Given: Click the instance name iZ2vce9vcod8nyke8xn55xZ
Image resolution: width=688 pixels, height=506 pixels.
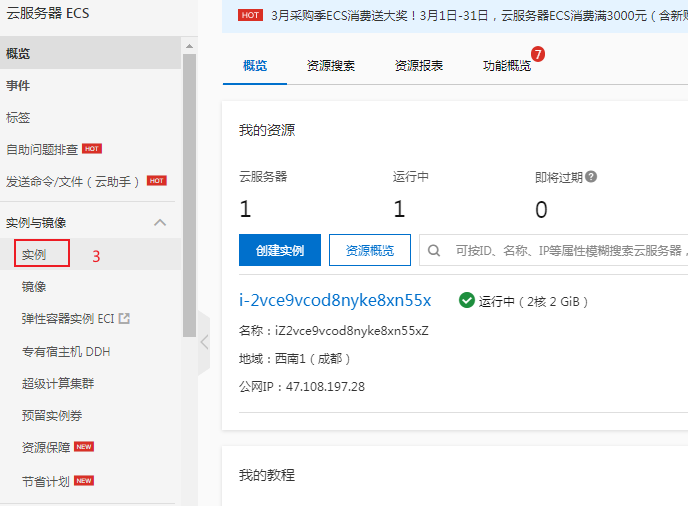Looking at the screenshot, I should coord(351,330).
